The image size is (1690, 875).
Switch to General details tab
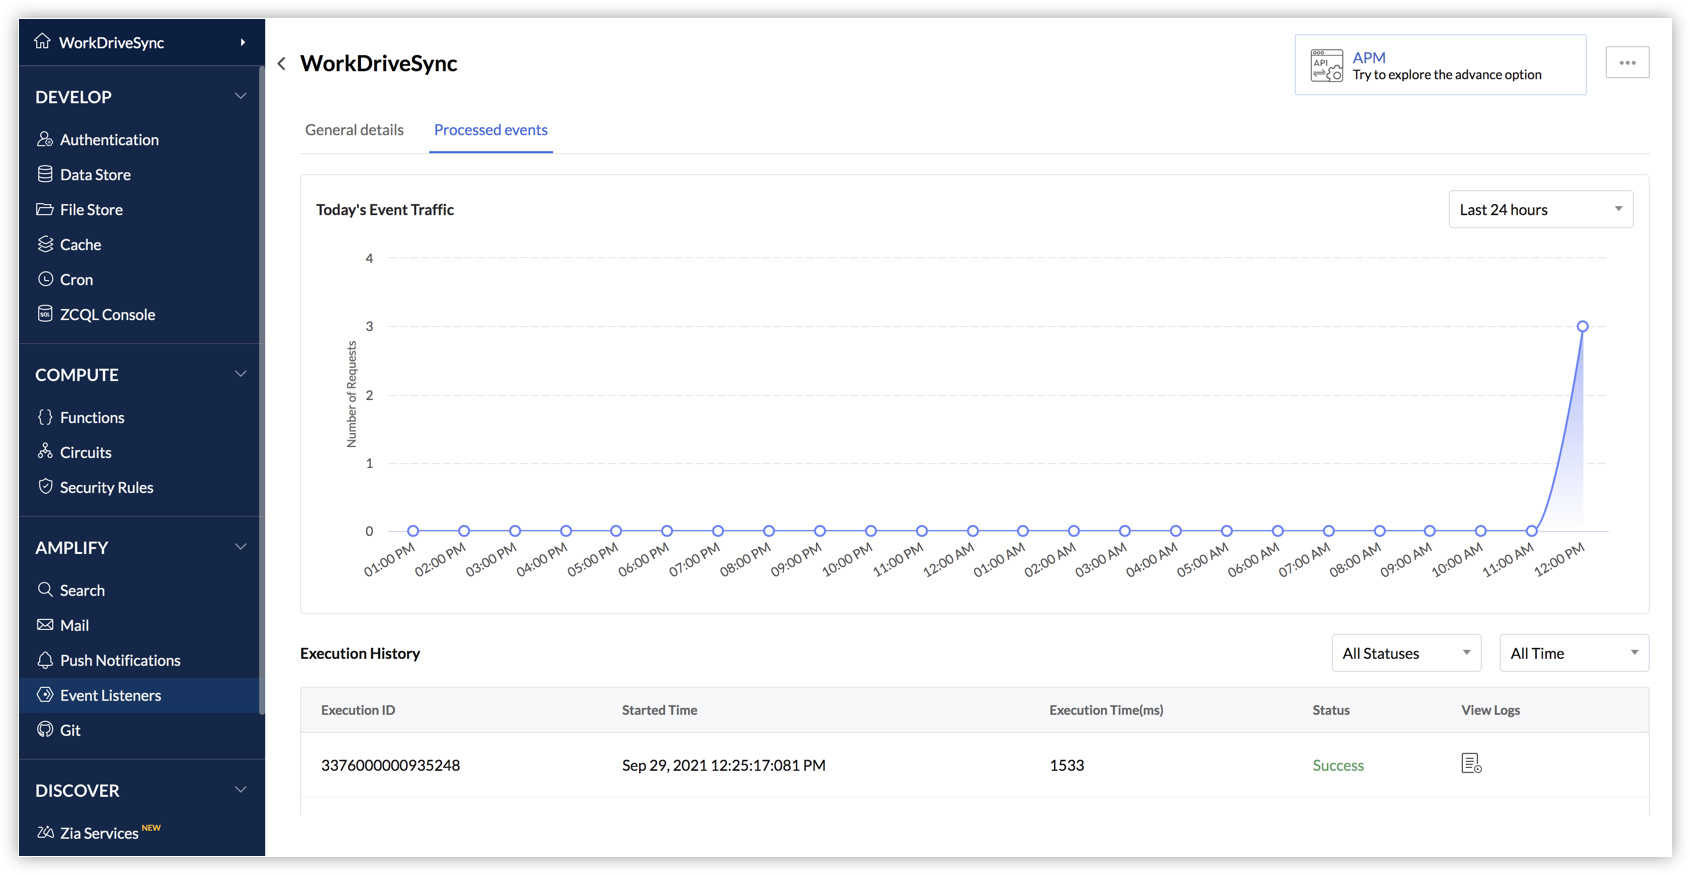click(354, 130)
